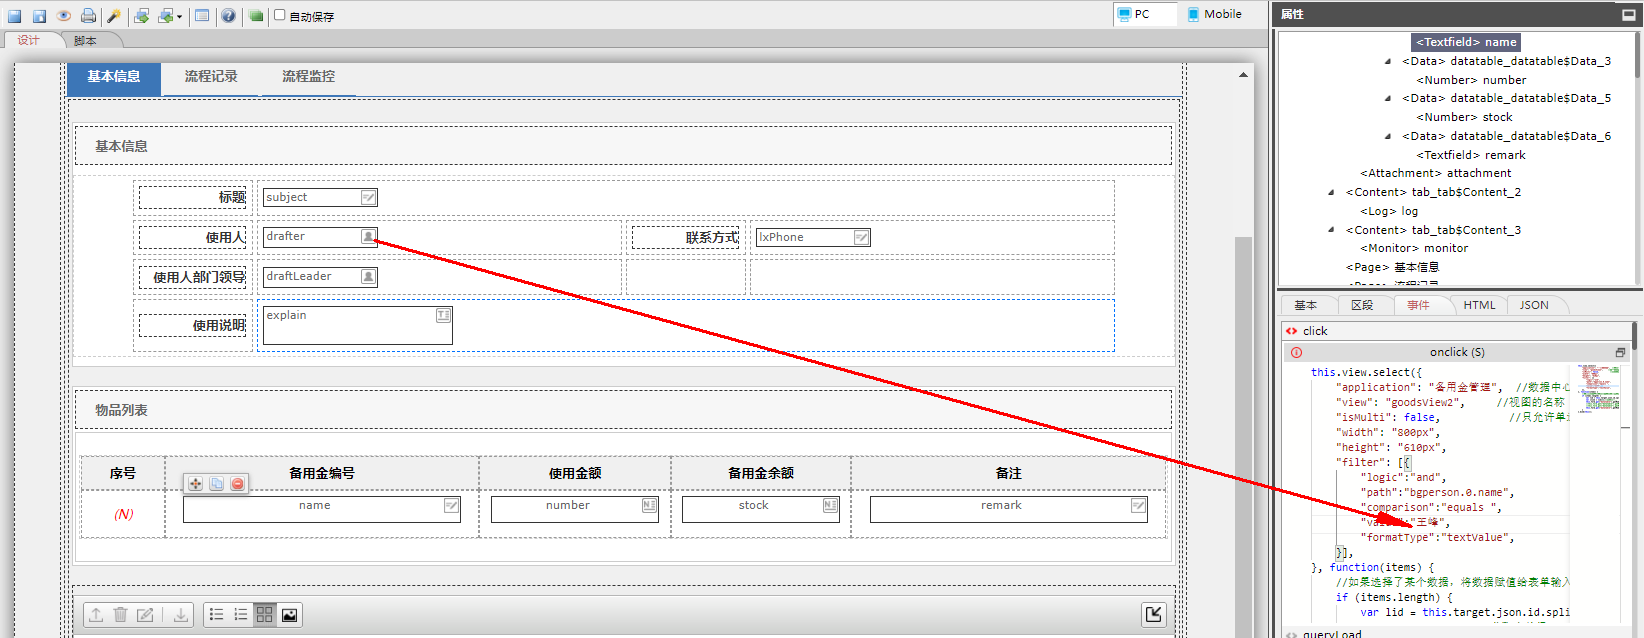Open the 事件 properties tab
Viewport: 1644px width, 638px height.
tap(1418, 305)
